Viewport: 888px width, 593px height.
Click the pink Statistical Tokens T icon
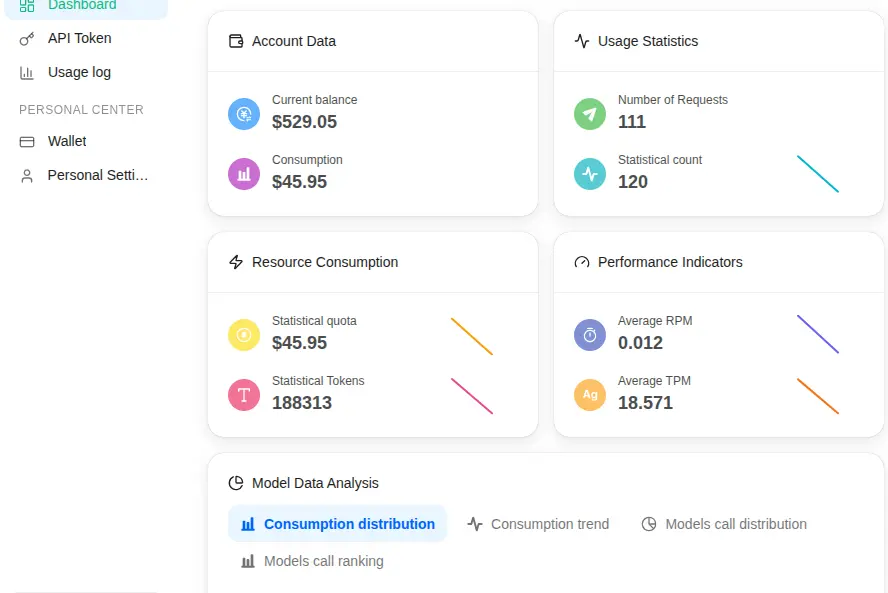[x=244, y=395]
